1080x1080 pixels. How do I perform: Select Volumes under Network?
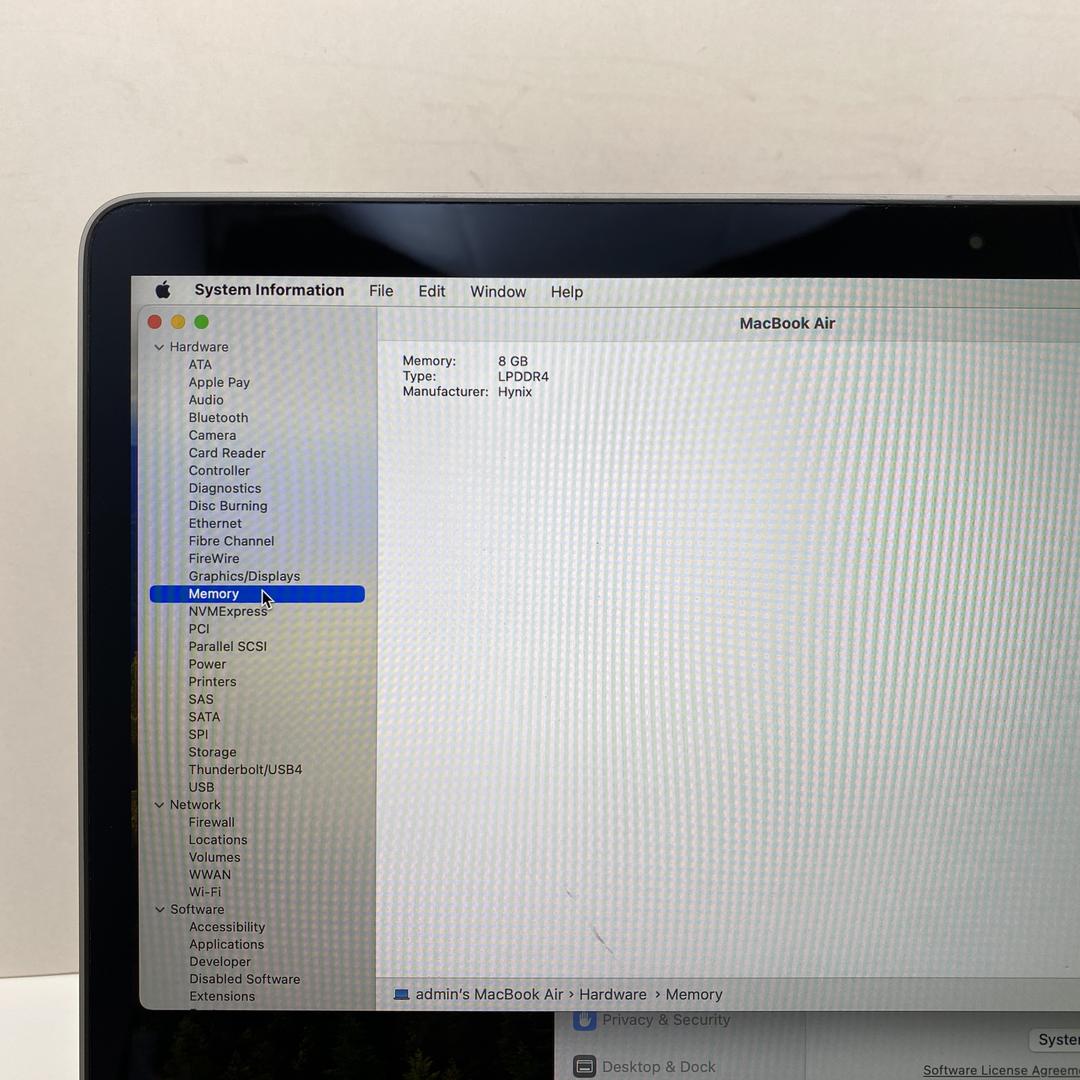(x=214, y=858)
